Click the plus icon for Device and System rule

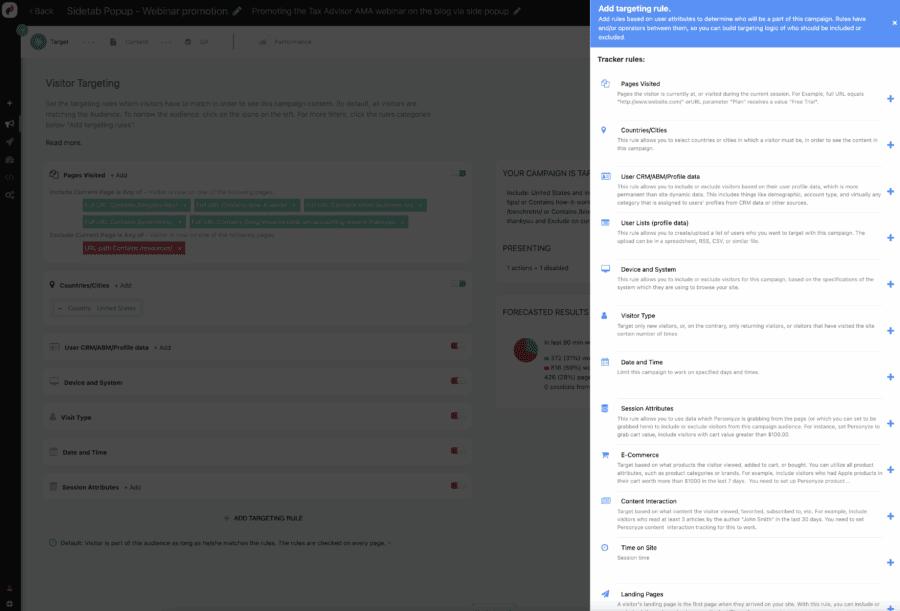[889, 284]
